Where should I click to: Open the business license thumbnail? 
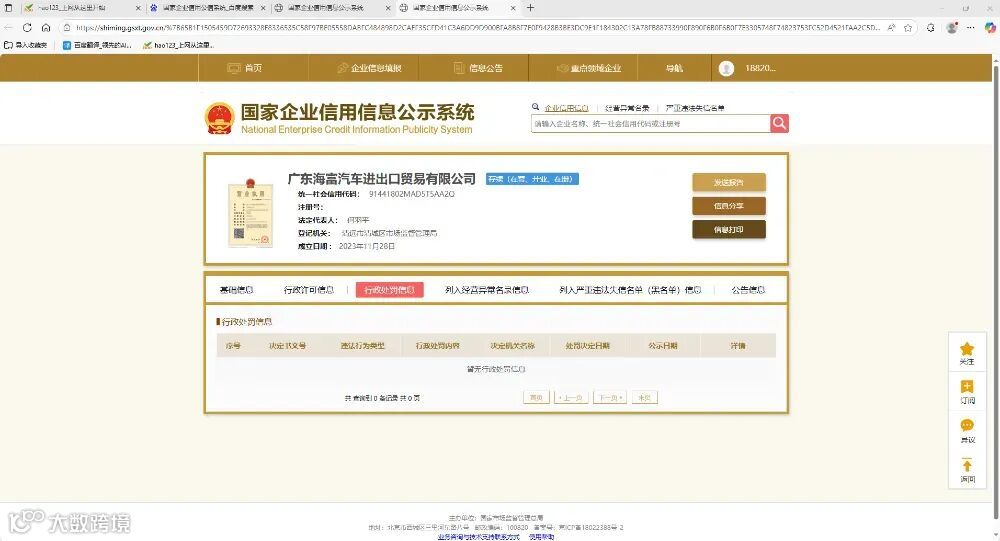pyautogui.click(x=250, y=212)
